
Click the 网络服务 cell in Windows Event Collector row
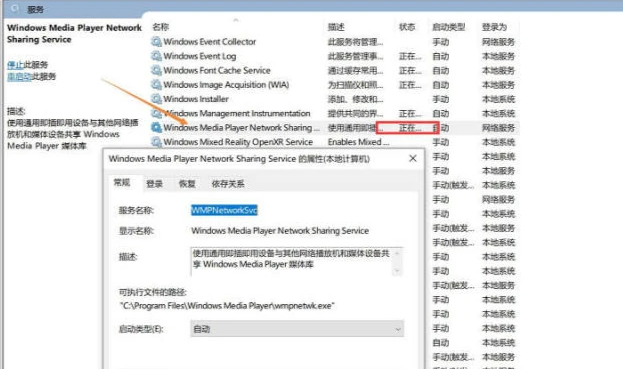[x=498, y=42]
